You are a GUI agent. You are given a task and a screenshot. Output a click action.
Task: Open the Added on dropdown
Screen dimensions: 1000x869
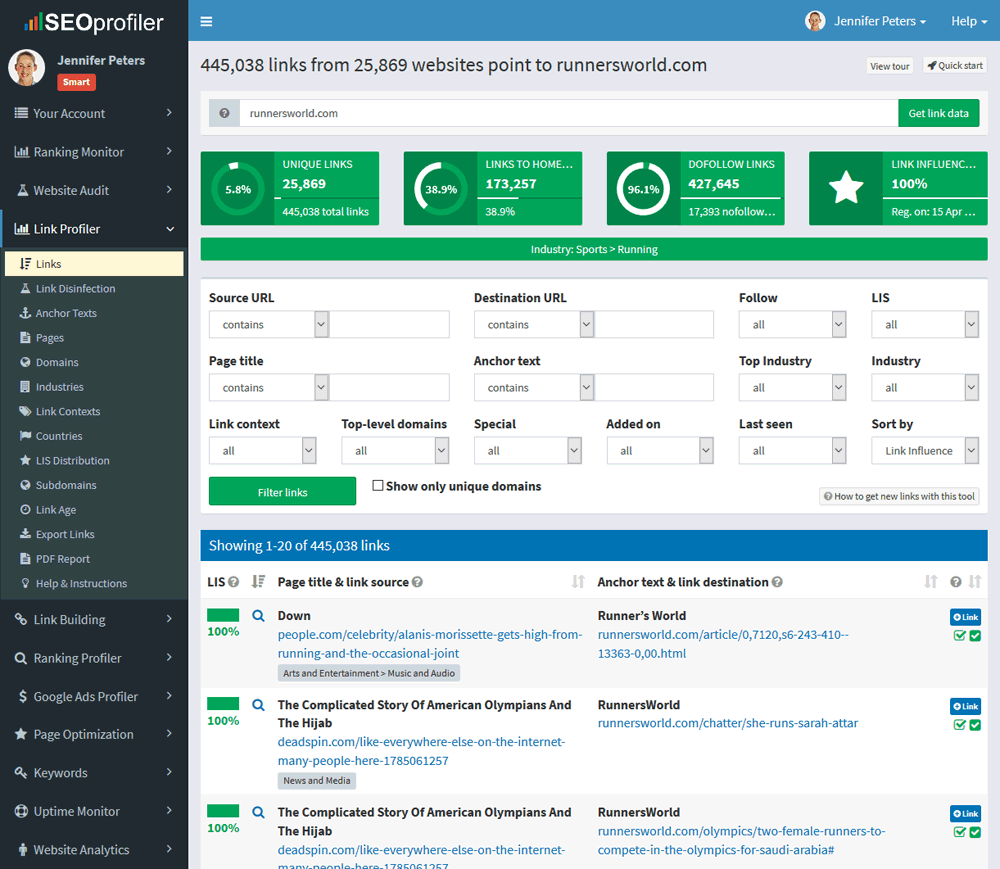pos(660,451)
